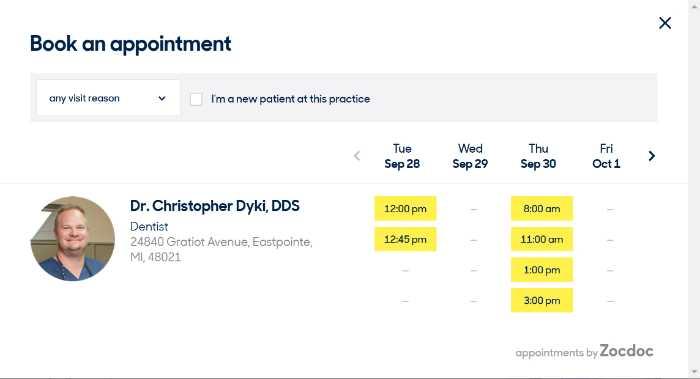Go to previous dates with left chevron
This screenshot has height=379, width=700.
(357, 156)
